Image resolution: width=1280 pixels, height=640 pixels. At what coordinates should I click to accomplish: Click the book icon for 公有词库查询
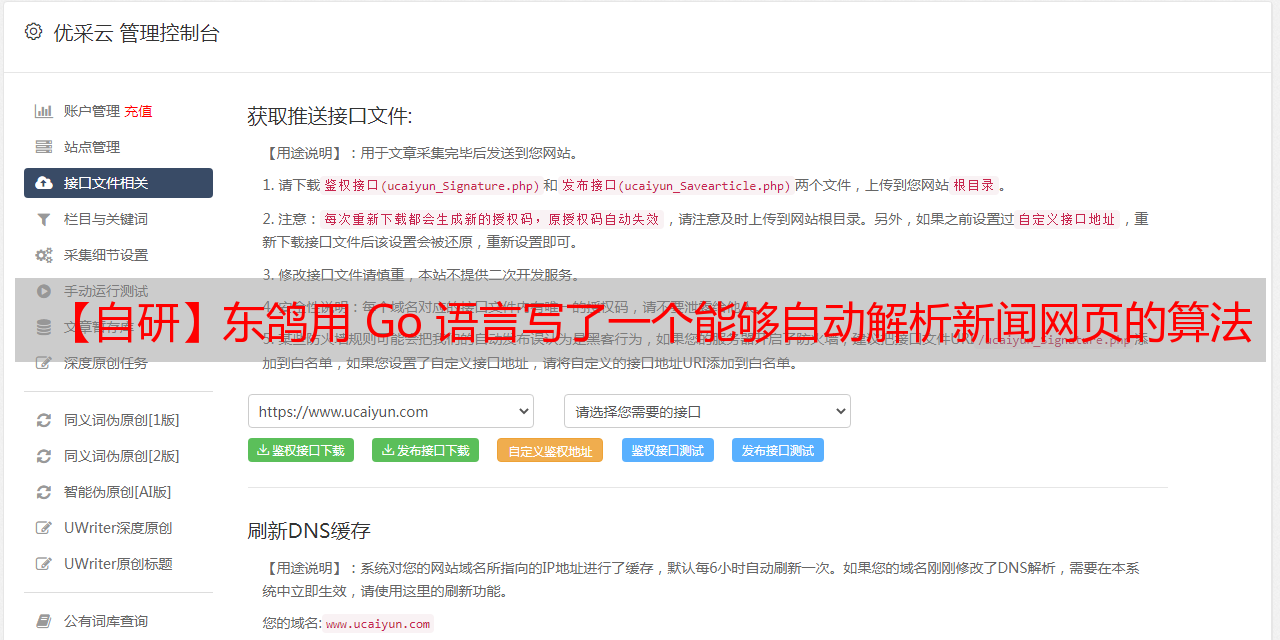44,621
